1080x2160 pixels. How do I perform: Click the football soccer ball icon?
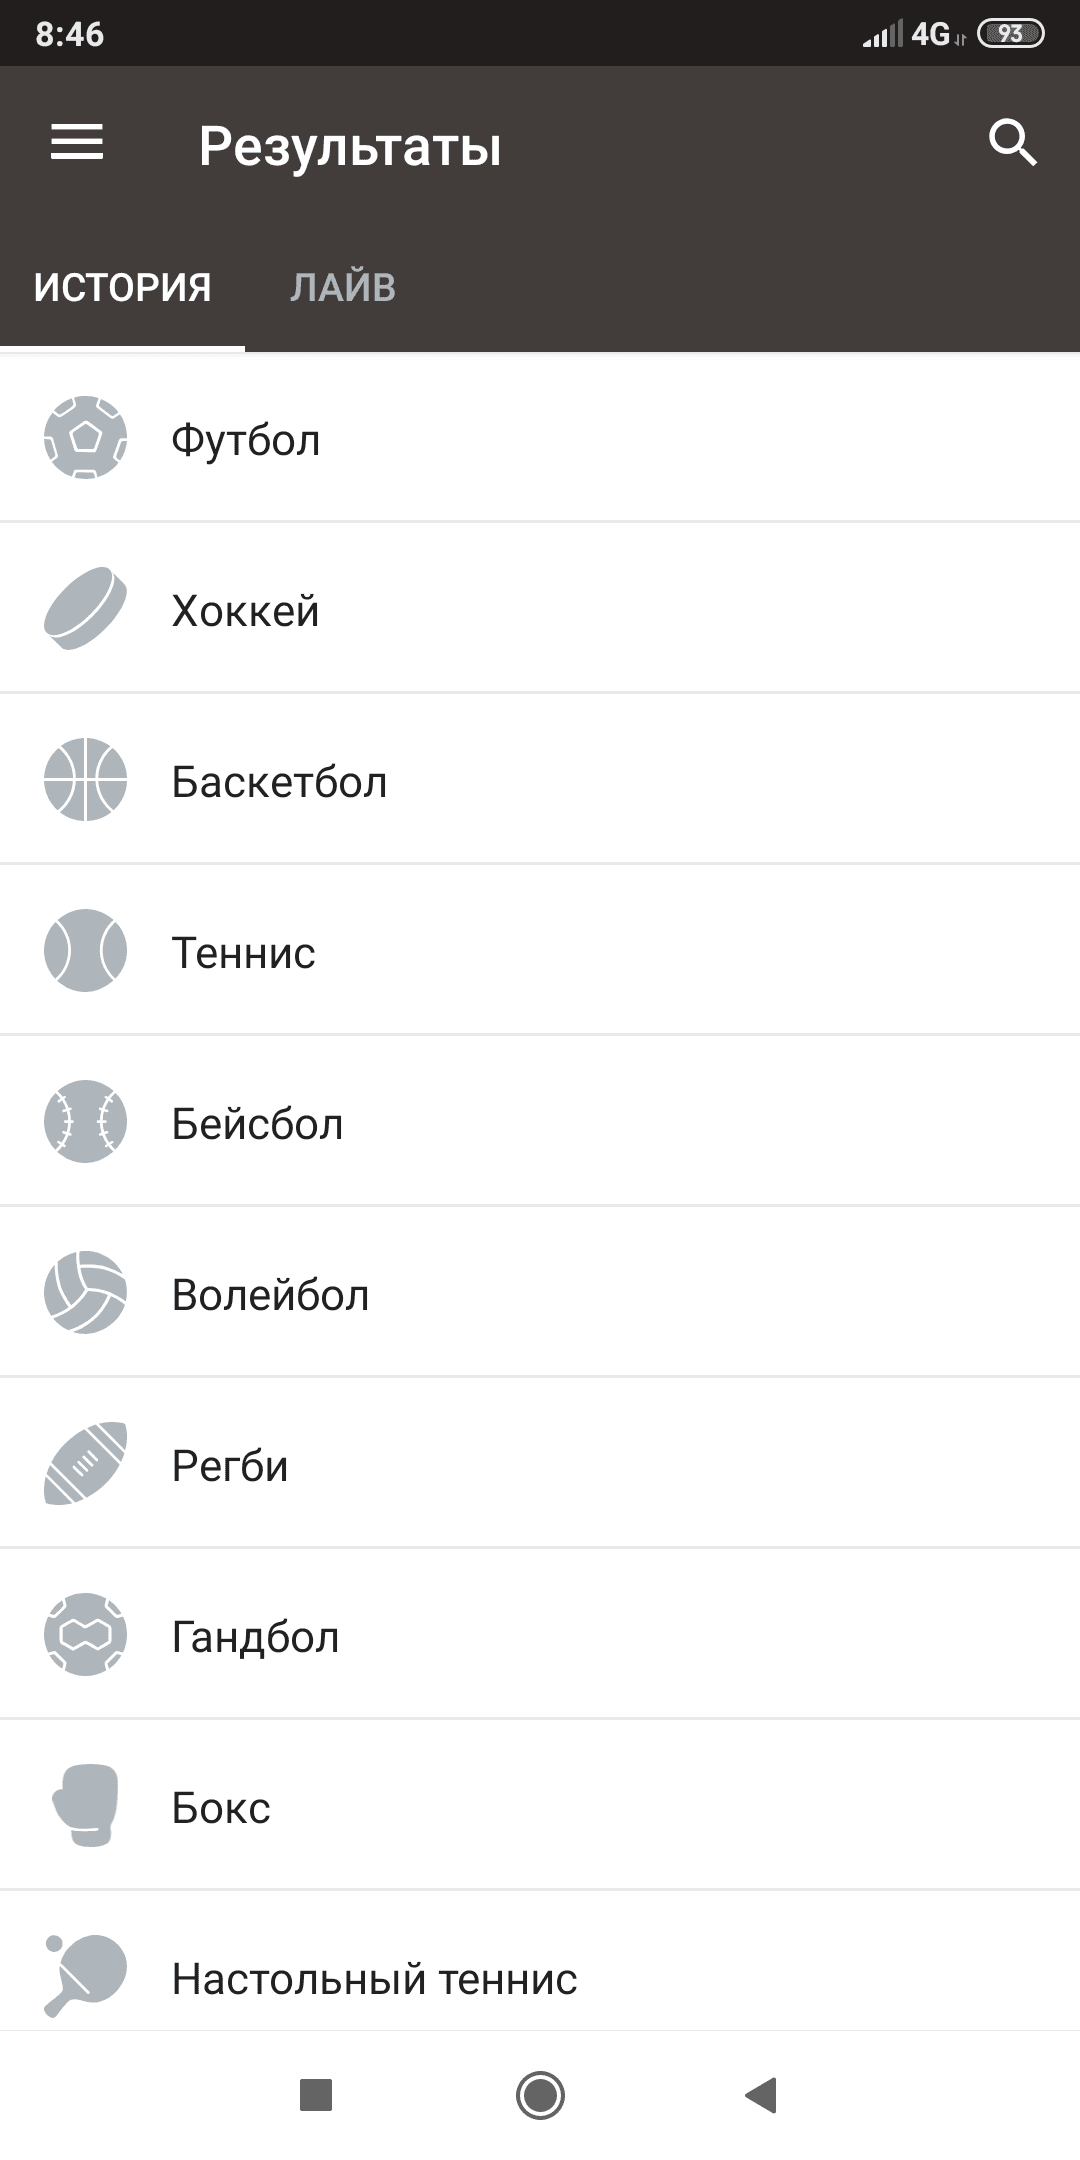pyautogui.click(x=85, y=438)
